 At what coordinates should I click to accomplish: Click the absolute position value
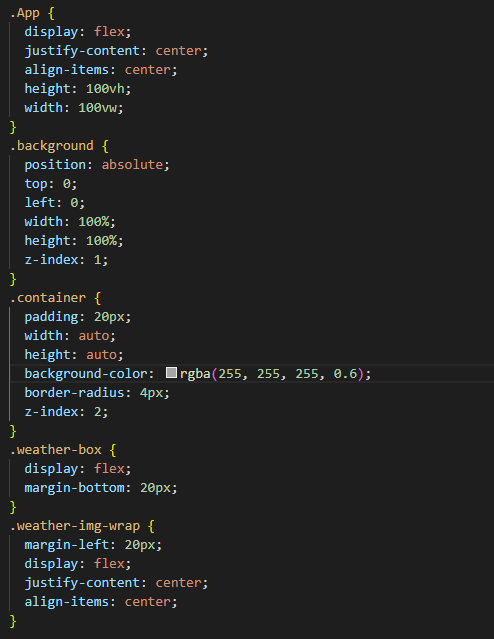[x=132, y=165]
